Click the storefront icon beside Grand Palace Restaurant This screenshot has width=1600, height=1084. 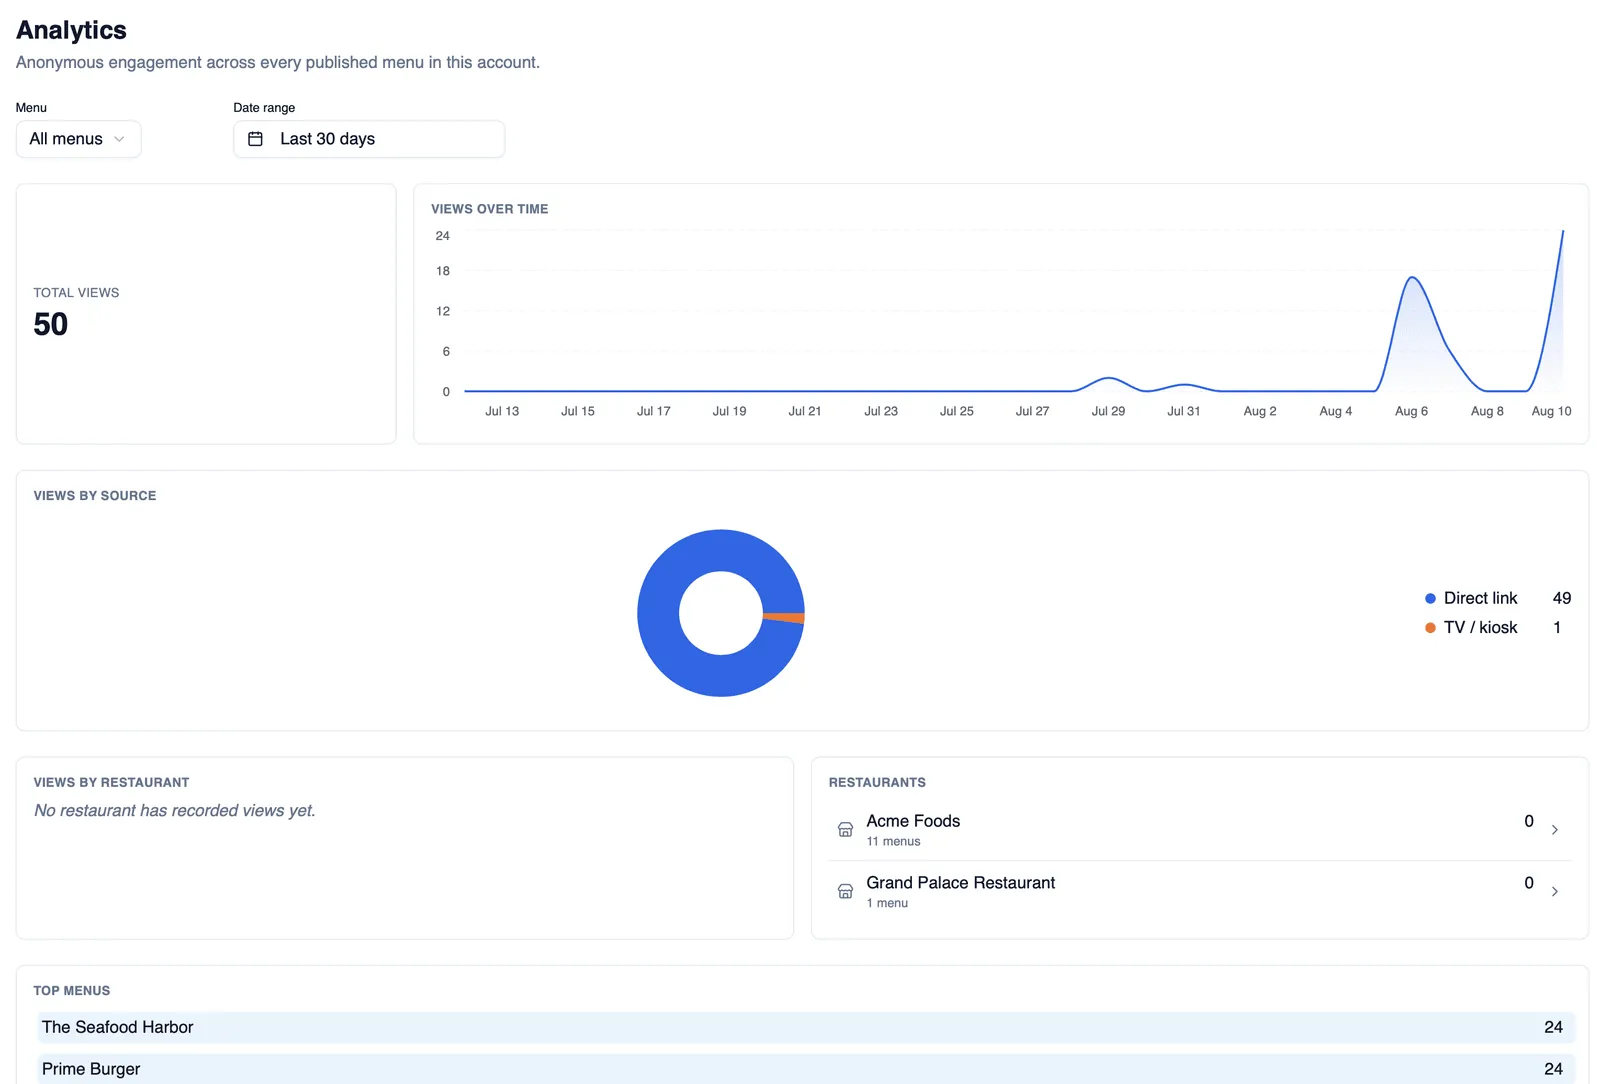845,891
